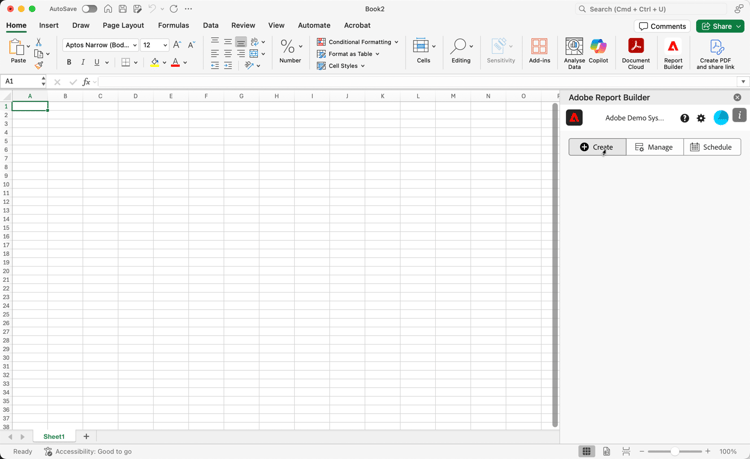
Task: Click the Report Builder ribbon icon
Action: [x=673, y=46]
